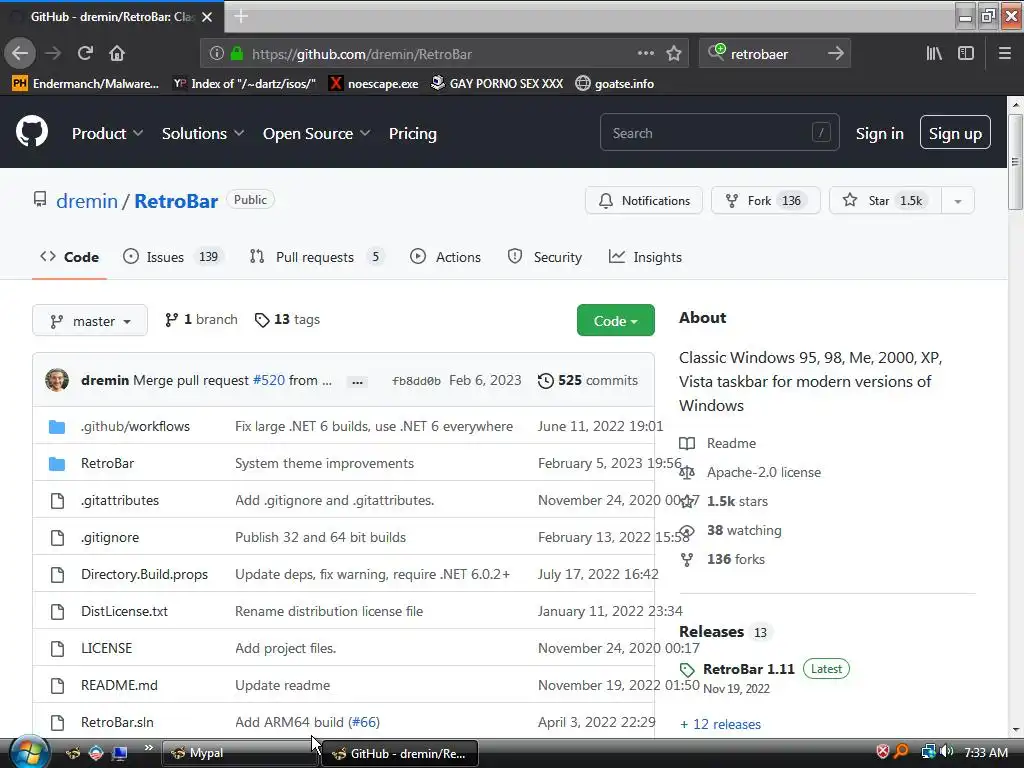
Task: Expand the Solutions menu
Action: tap(202, 134)
